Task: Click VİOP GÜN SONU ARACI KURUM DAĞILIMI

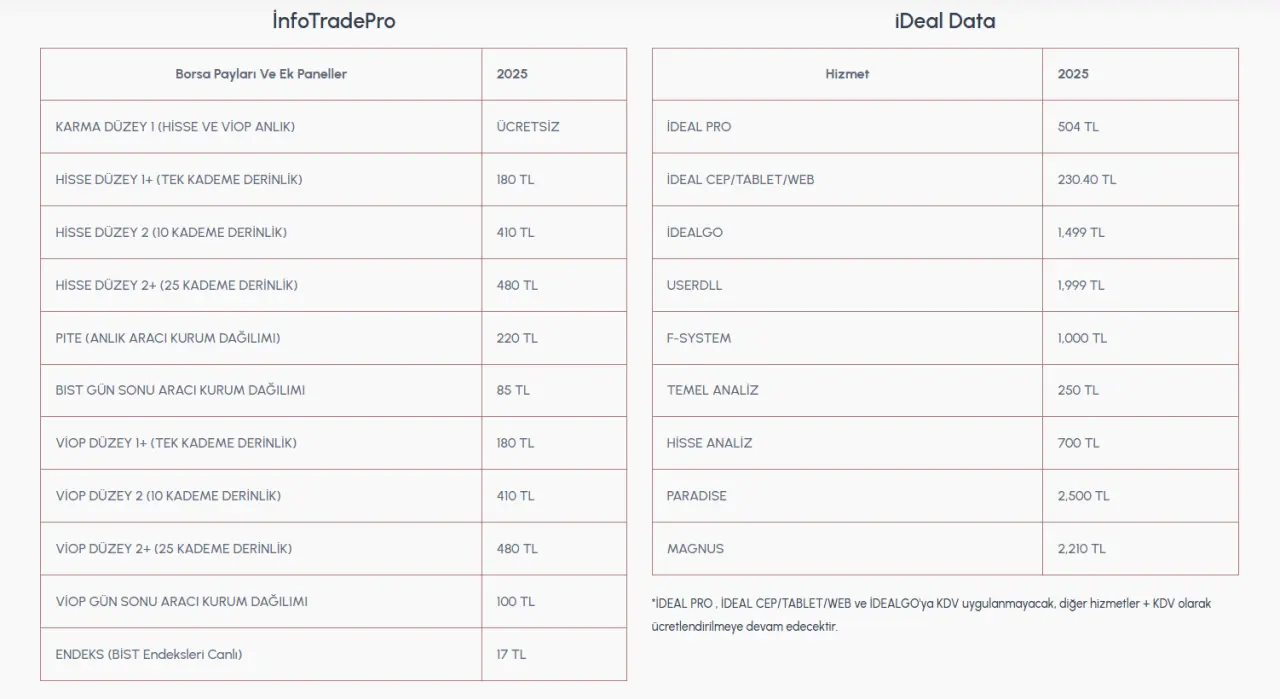Action: pyautogui.click(x=182, y=601)
